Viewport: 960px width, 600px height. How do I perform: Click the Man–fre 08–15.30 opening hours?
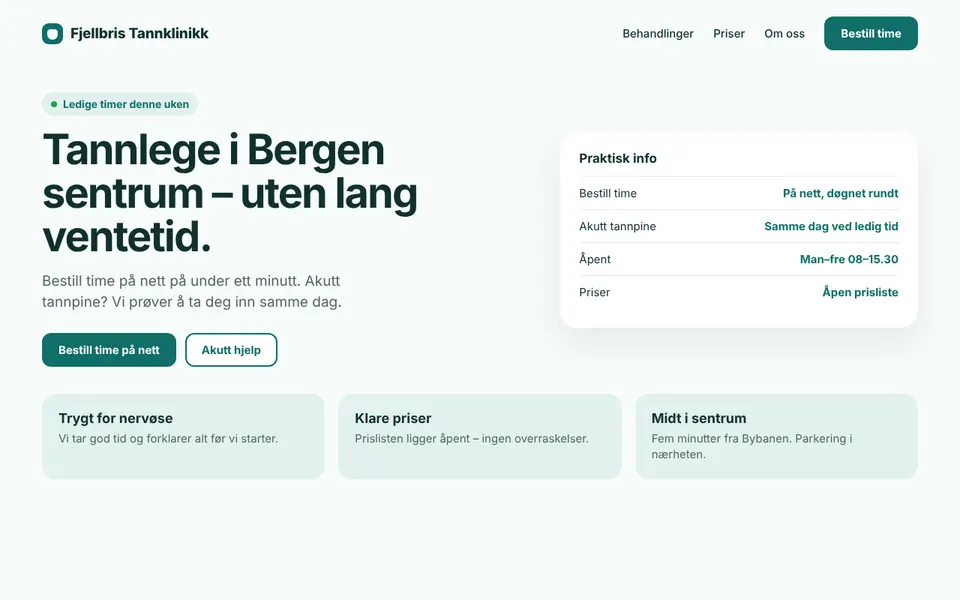click(849, 260)
